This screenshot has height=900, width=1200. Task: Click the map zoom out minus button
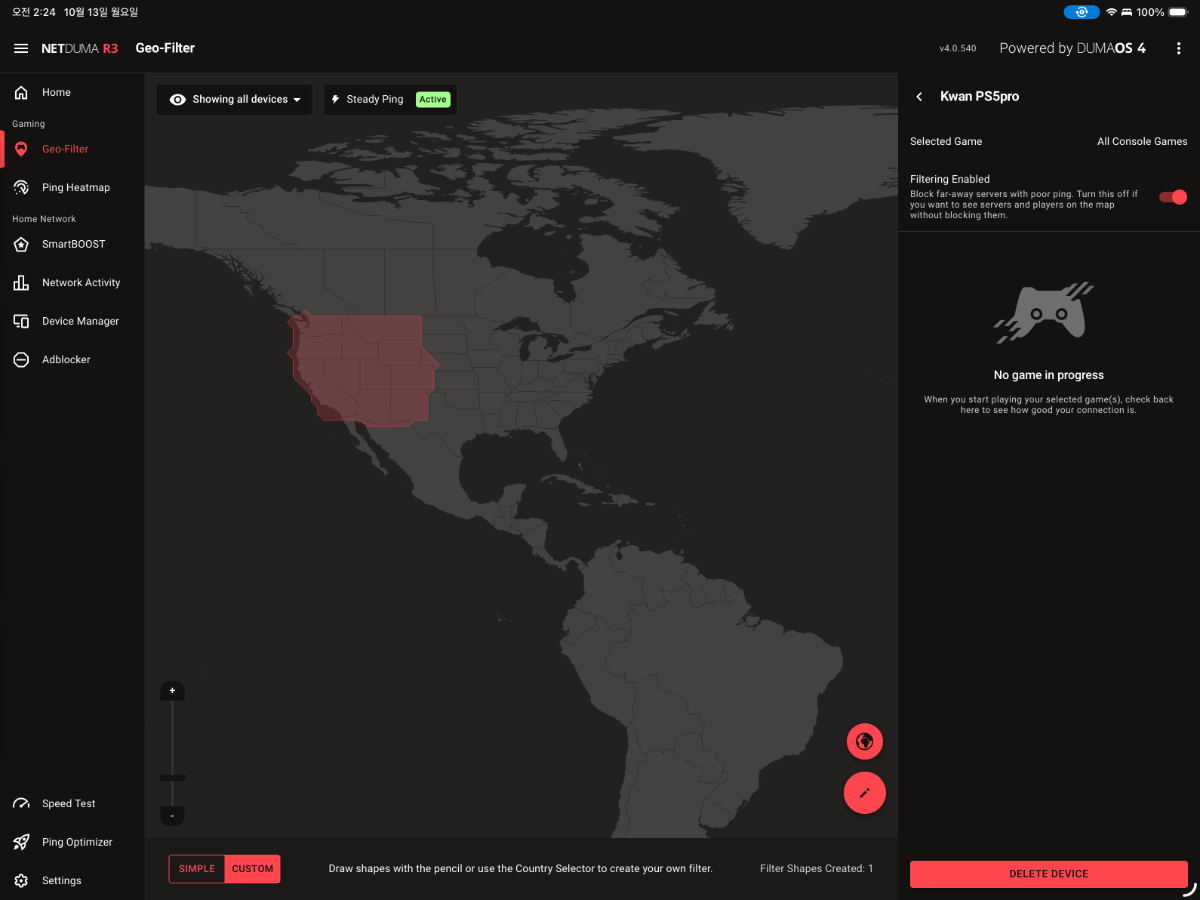(x=172, y=816)
